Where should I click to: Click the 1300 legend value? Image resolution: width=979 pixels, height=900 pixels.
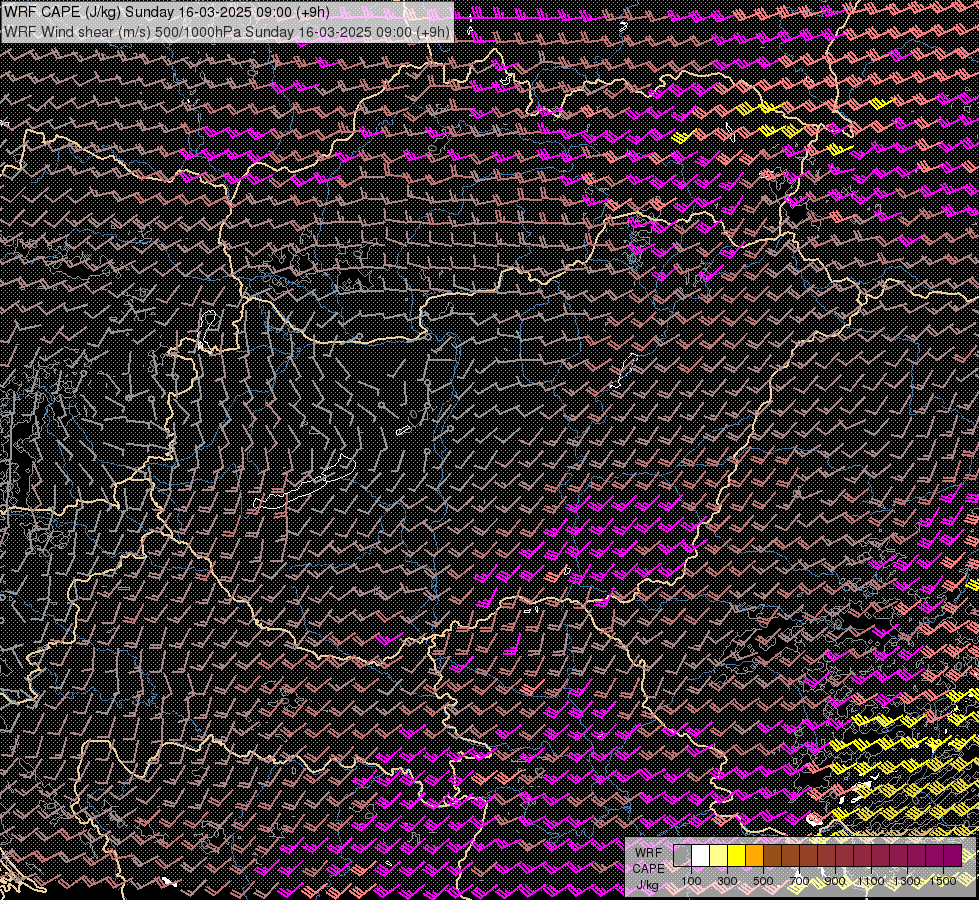[907, 881]
